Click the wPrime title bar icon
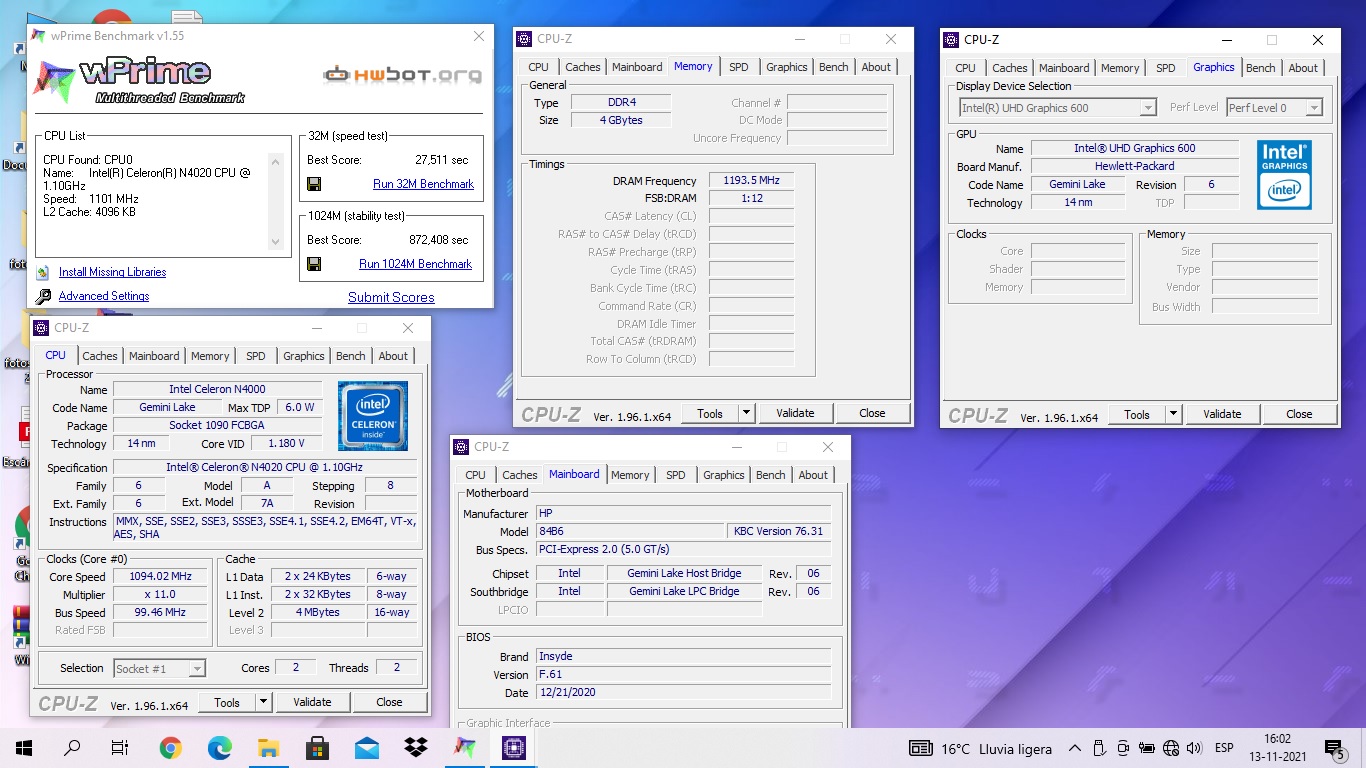1366x768 pixels. 38,36
